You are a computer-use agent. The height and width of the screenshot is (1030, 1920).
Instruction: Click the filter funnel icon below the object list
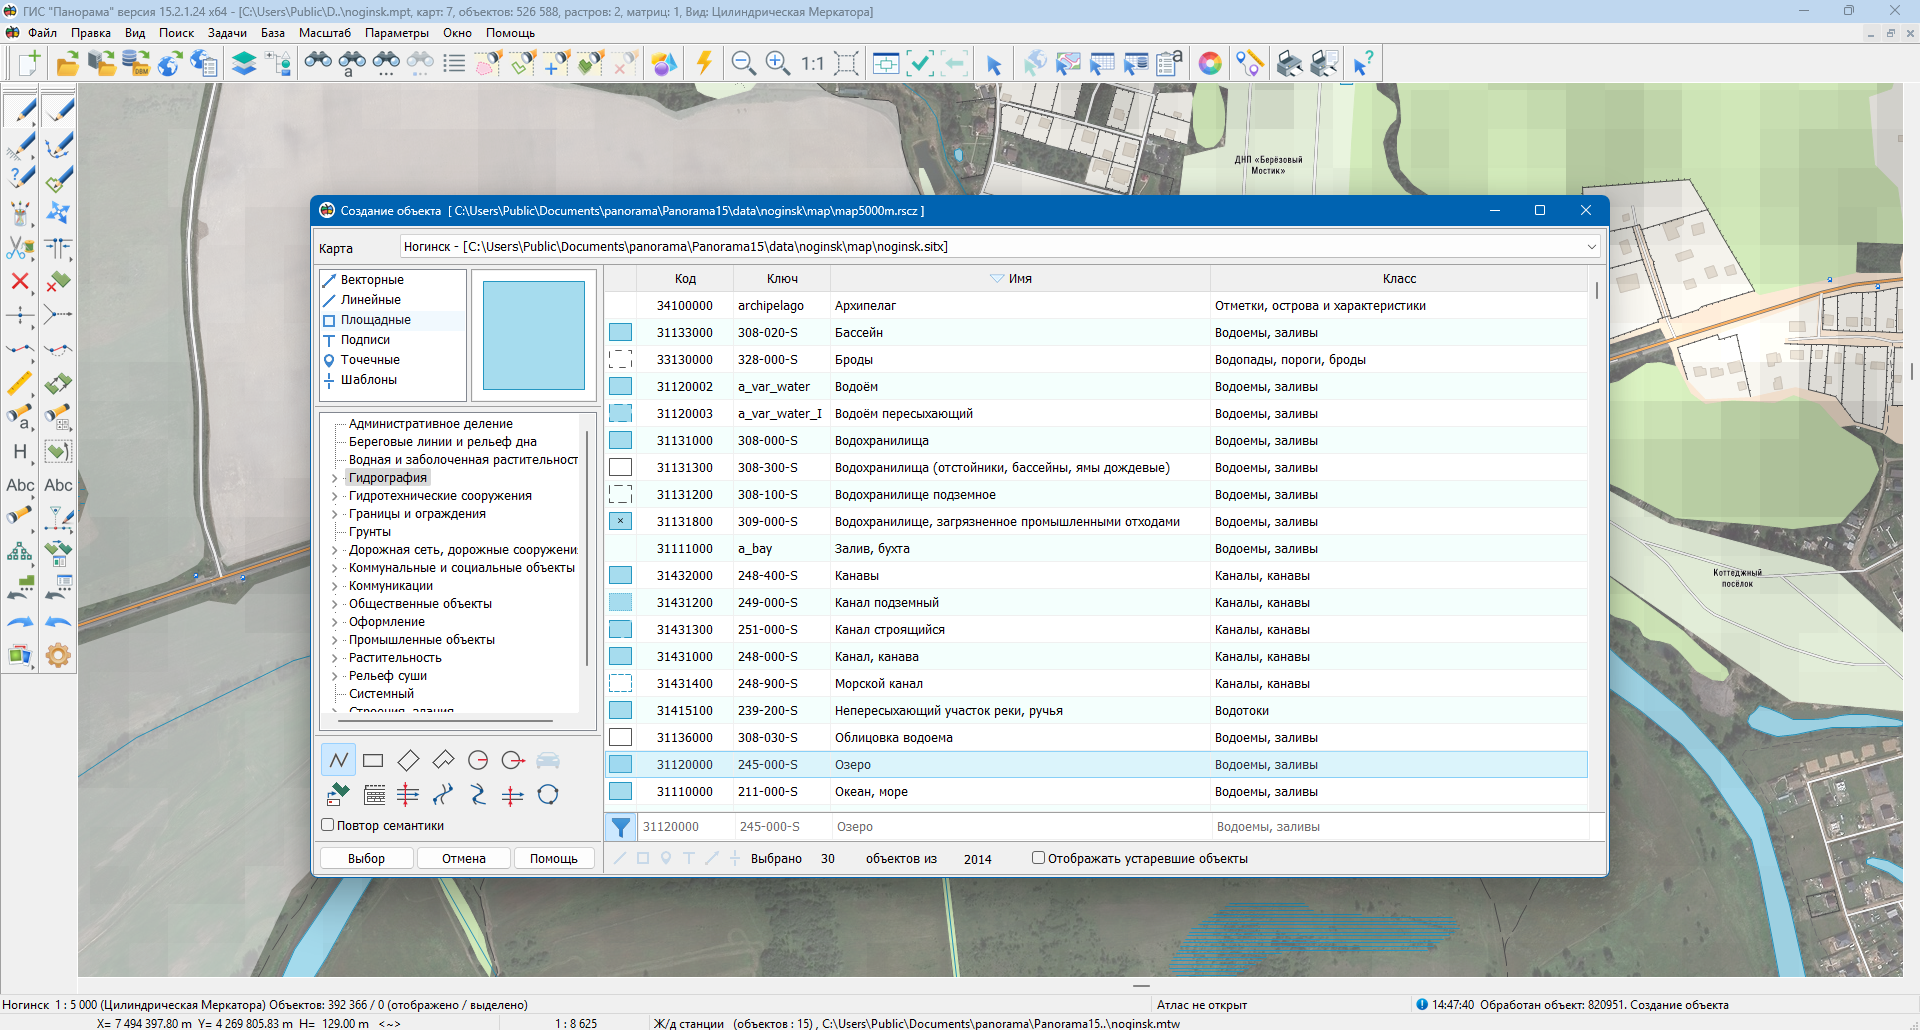(620, 827)
